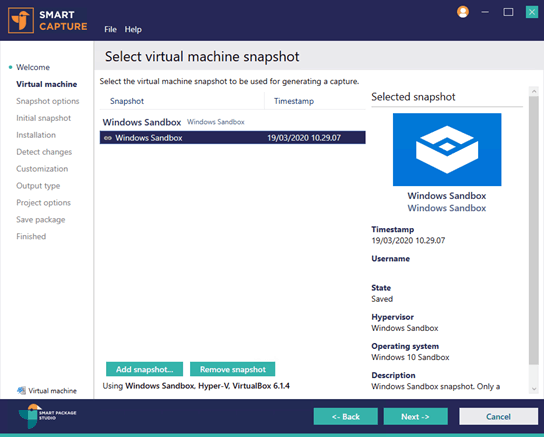Select the Save package step
Viewport: 544px width, 437px height.
(x=41, y=220)
